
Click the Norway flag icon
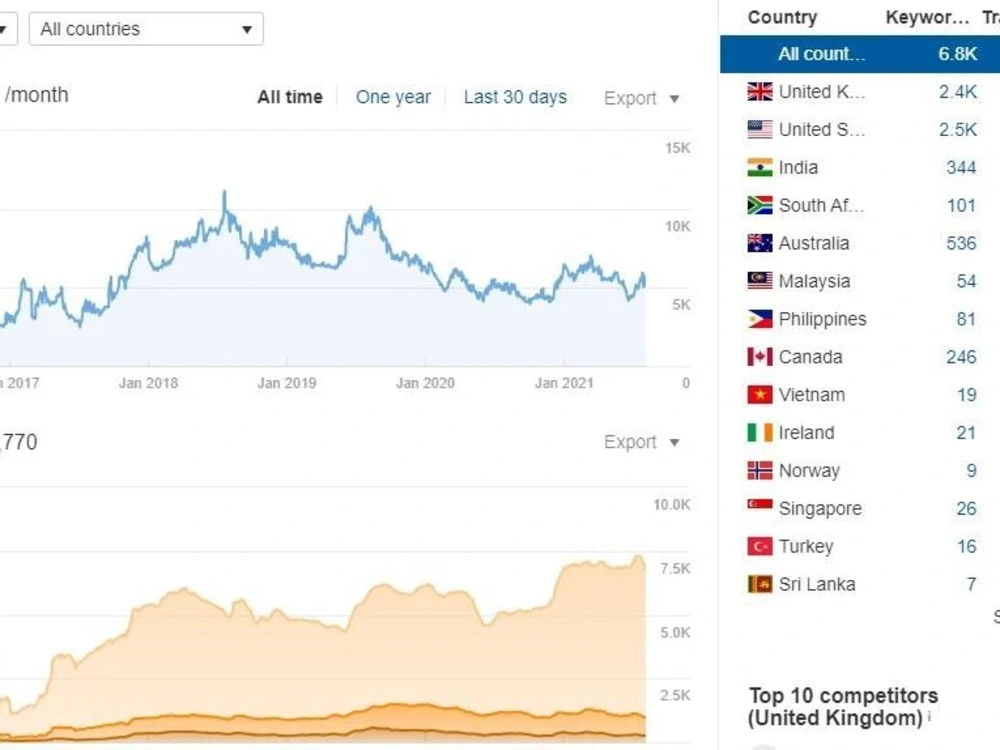[x=760, y=471]
